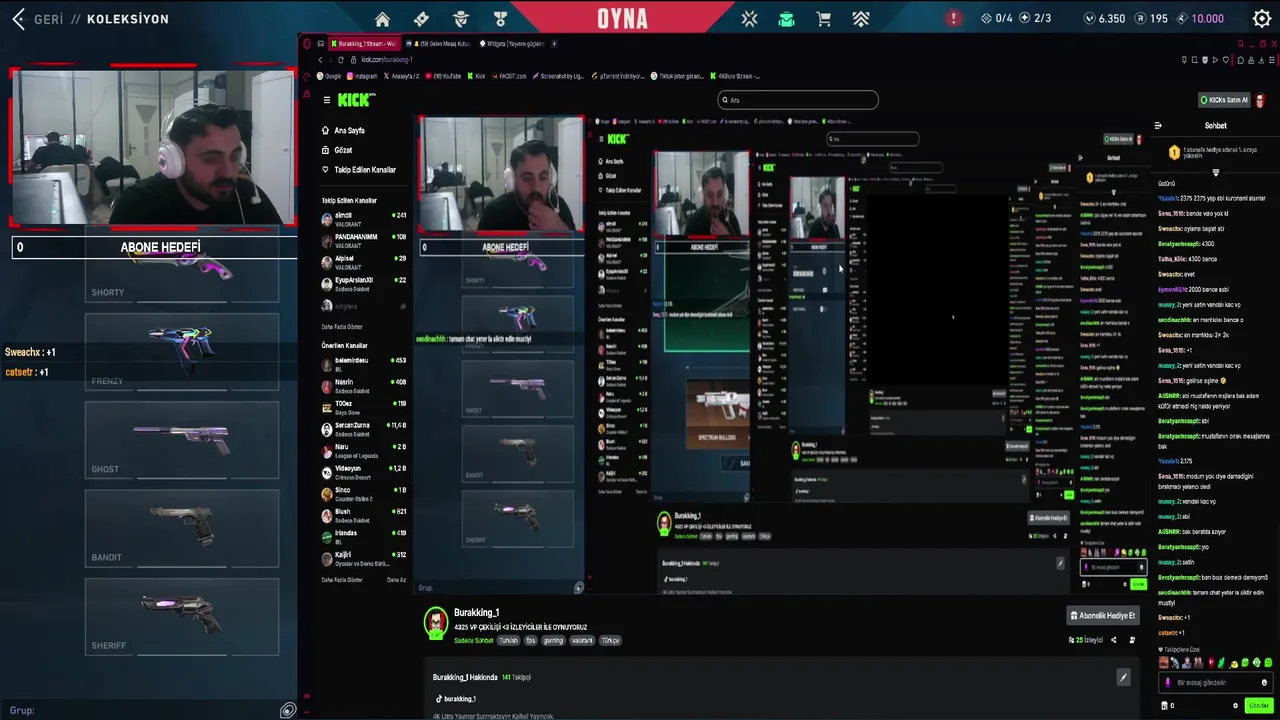
Task: Open Valorant home icon in top bar
Action: (382, 19)
